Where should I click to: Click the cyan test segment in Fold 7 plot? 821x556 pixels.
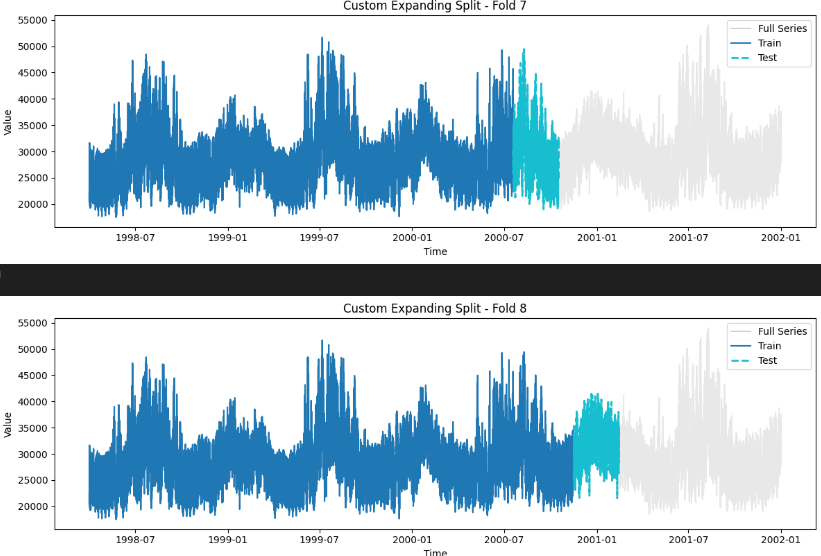535,150
